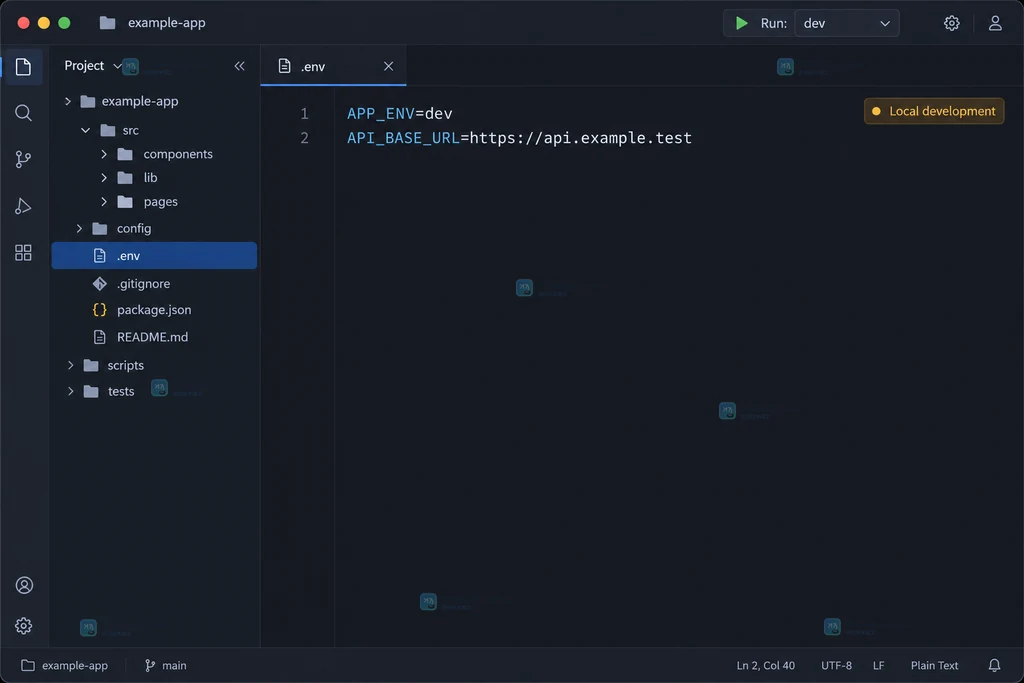Select the .env file in tree

click(154, 255)
